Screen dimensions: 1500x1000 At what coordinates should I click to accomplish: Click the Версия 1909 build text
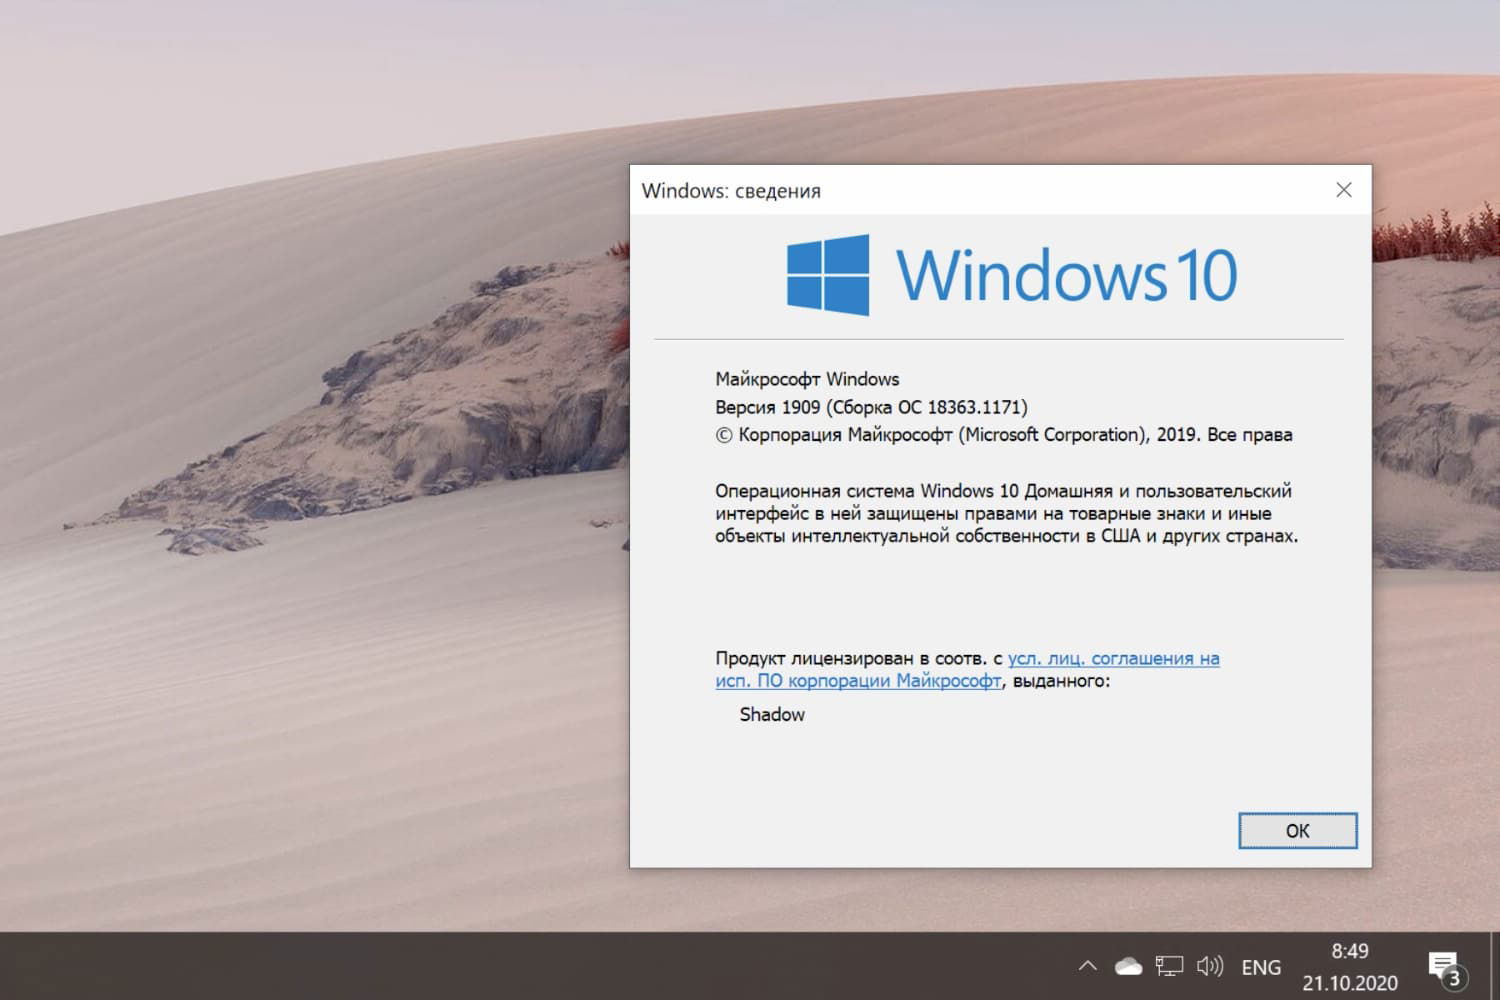[x=870, y=406]
